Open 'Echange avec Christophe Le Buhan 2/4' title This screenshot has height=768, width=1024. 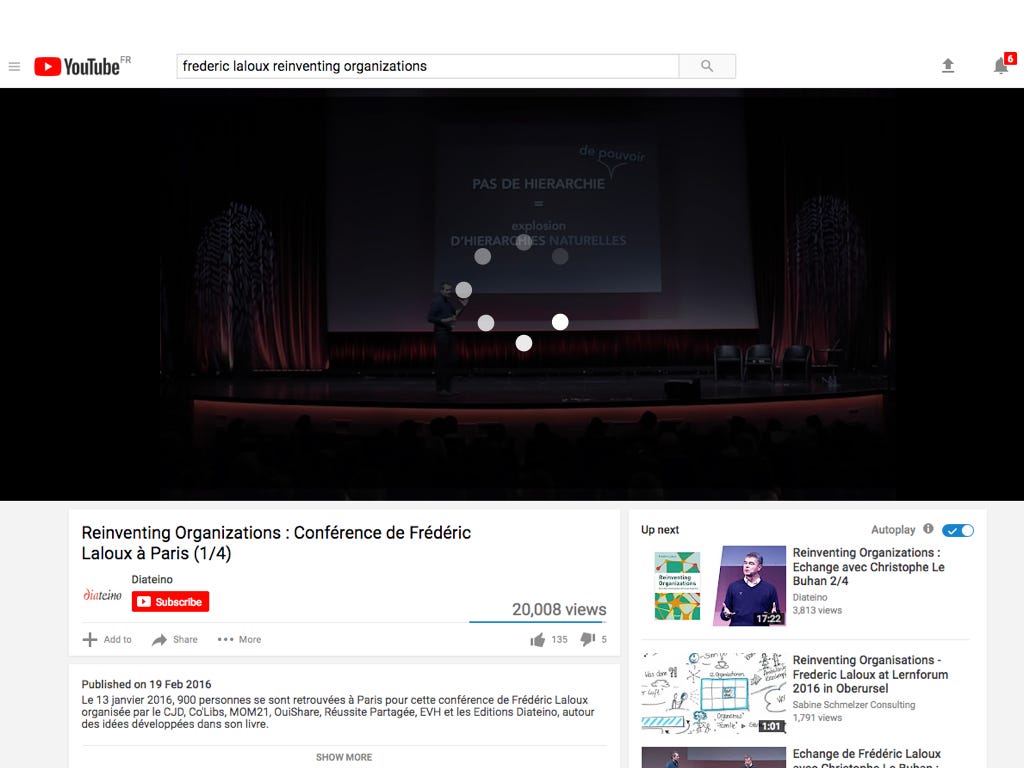pos(869,566)
